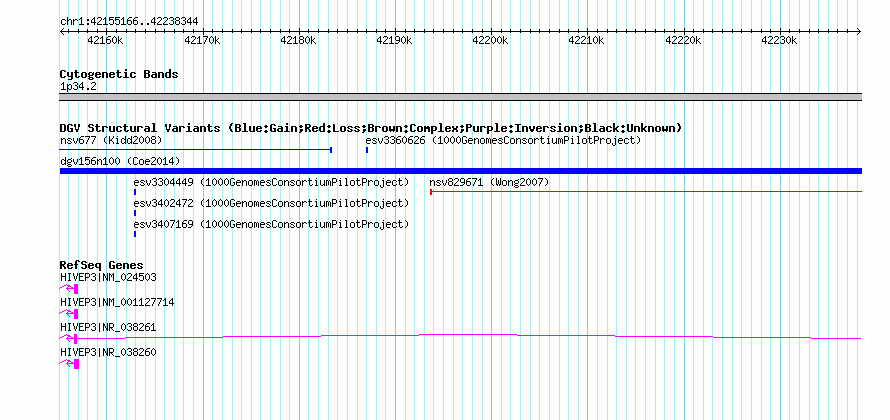Screen dimensions: 890x420
Task: Click the nsv829671 red loss variant bar
Action: click(x=646, y=192)
